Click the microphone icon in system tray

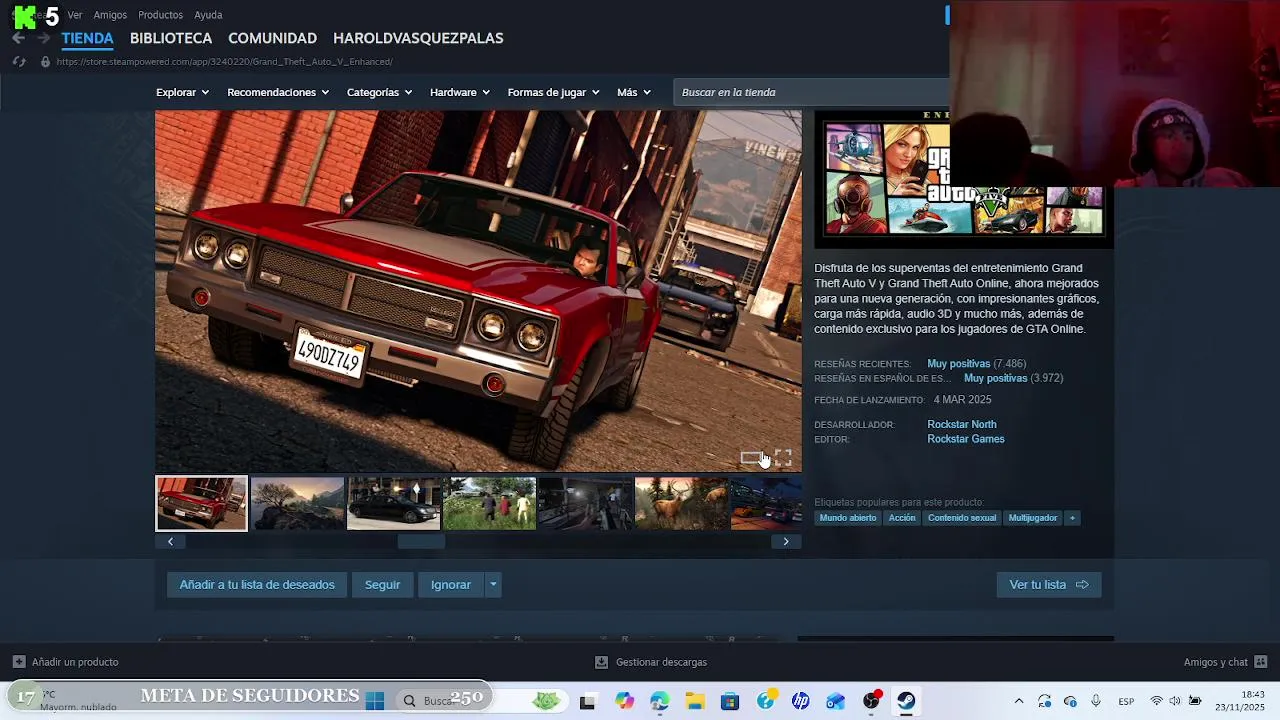tap(1096, 701)
